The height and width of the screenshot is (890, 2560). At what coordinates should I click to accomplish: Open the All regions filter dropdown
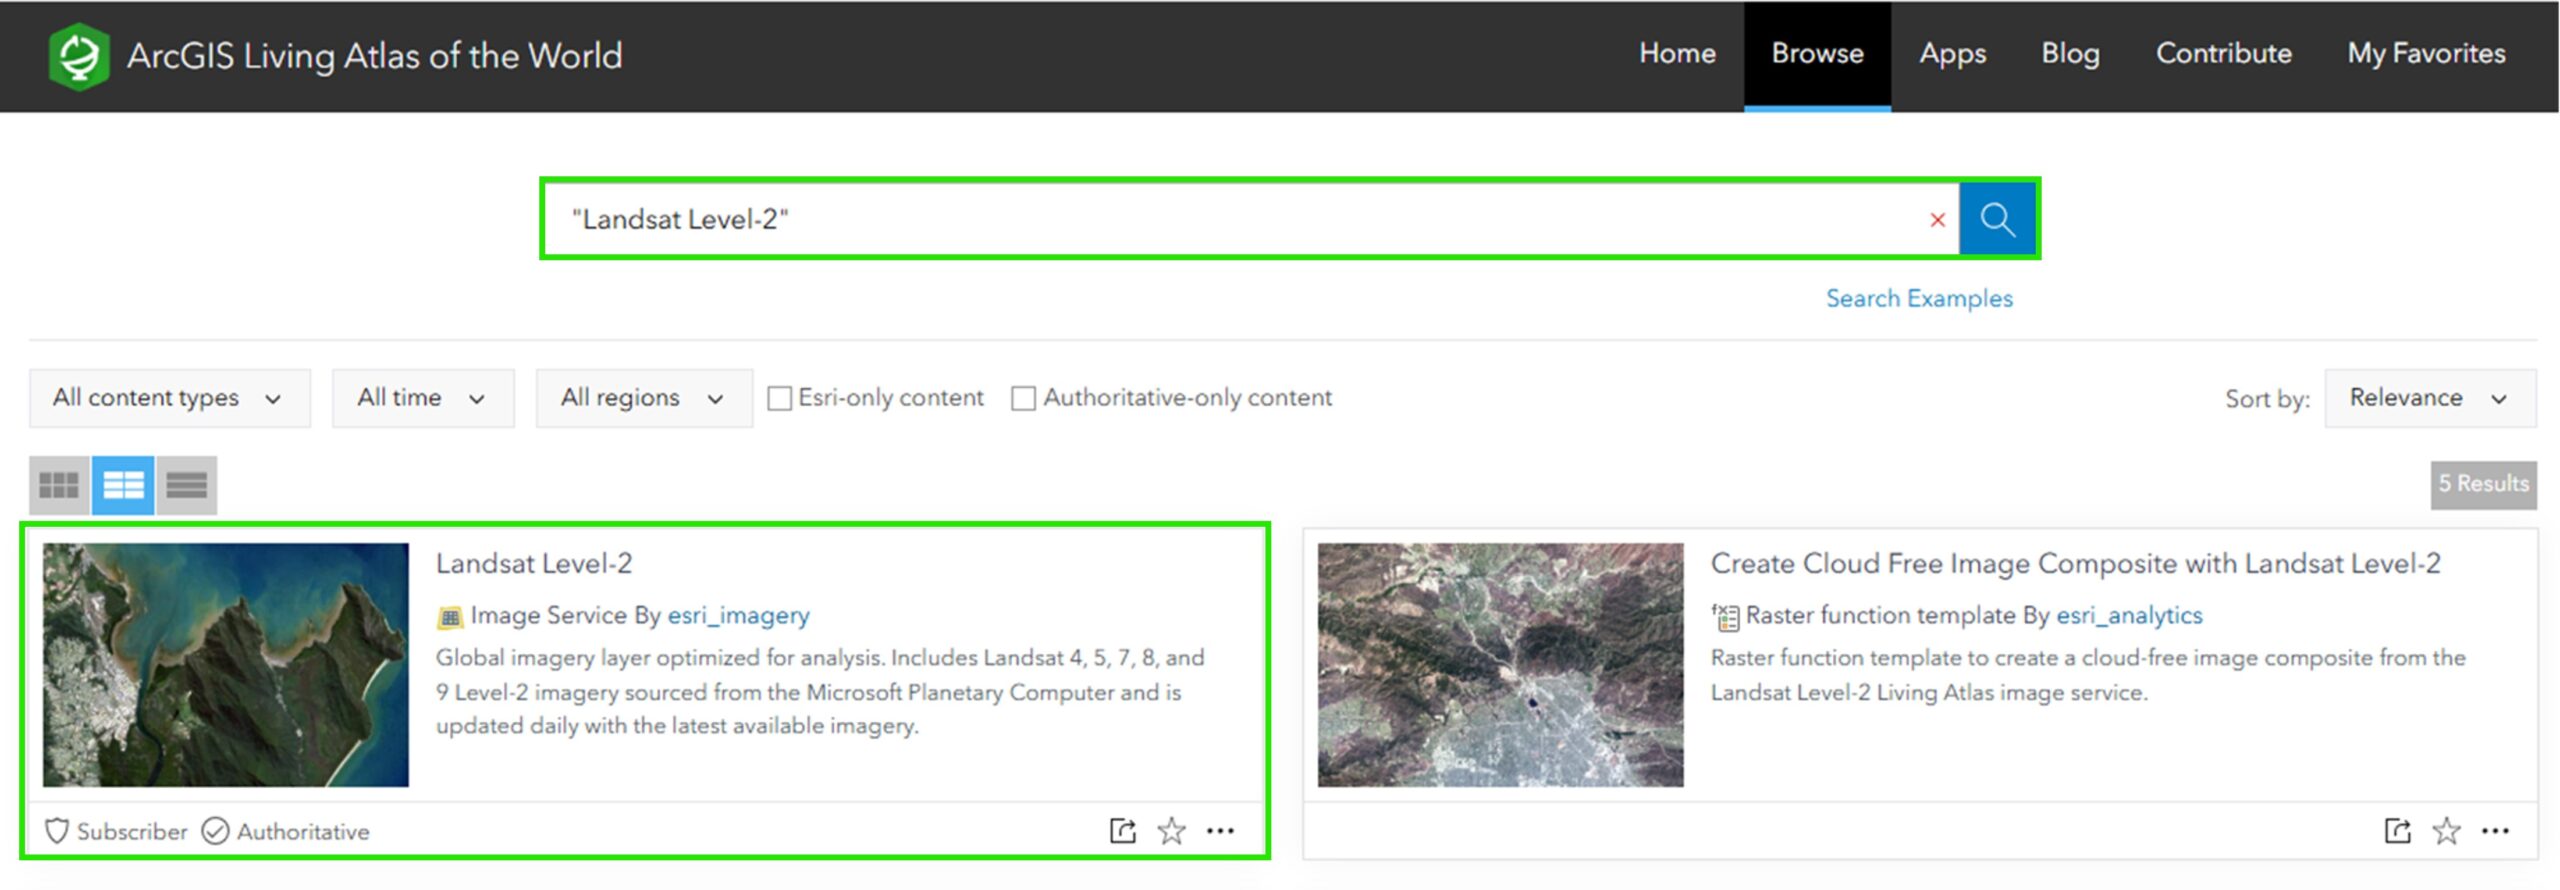644,398
